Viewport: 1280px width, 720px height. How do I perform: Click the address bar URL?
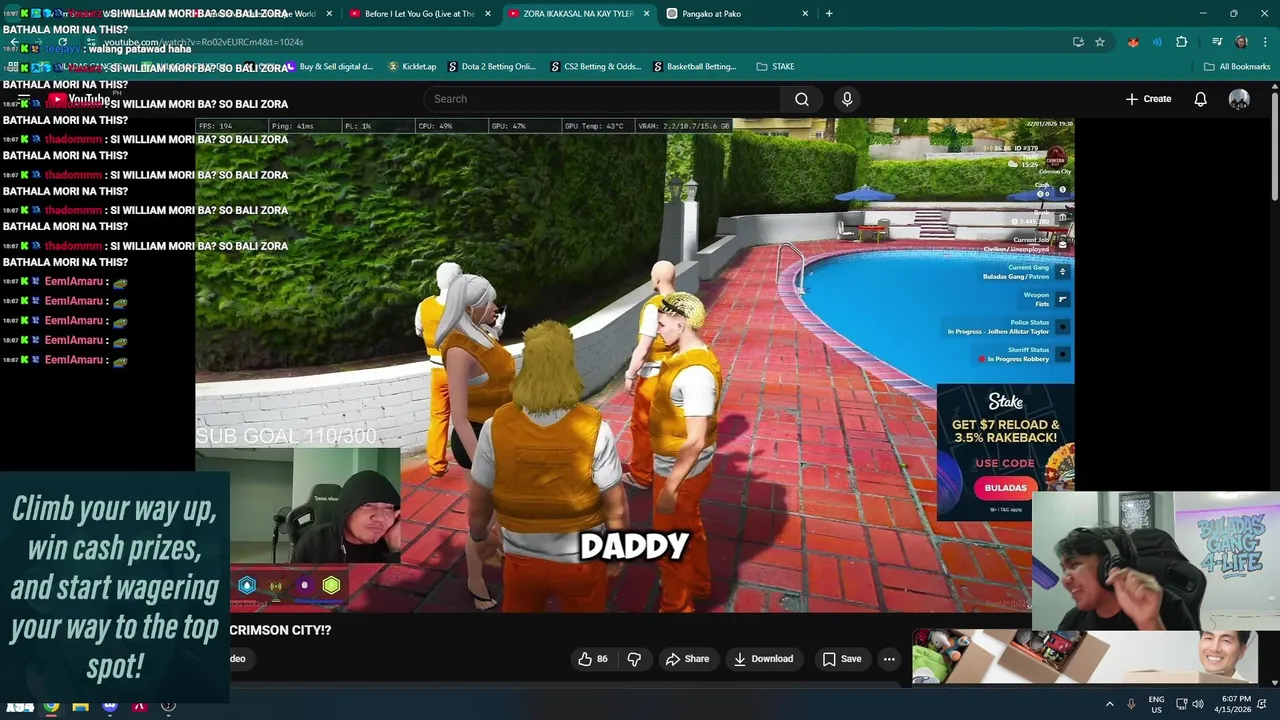(x=204, y=42)
